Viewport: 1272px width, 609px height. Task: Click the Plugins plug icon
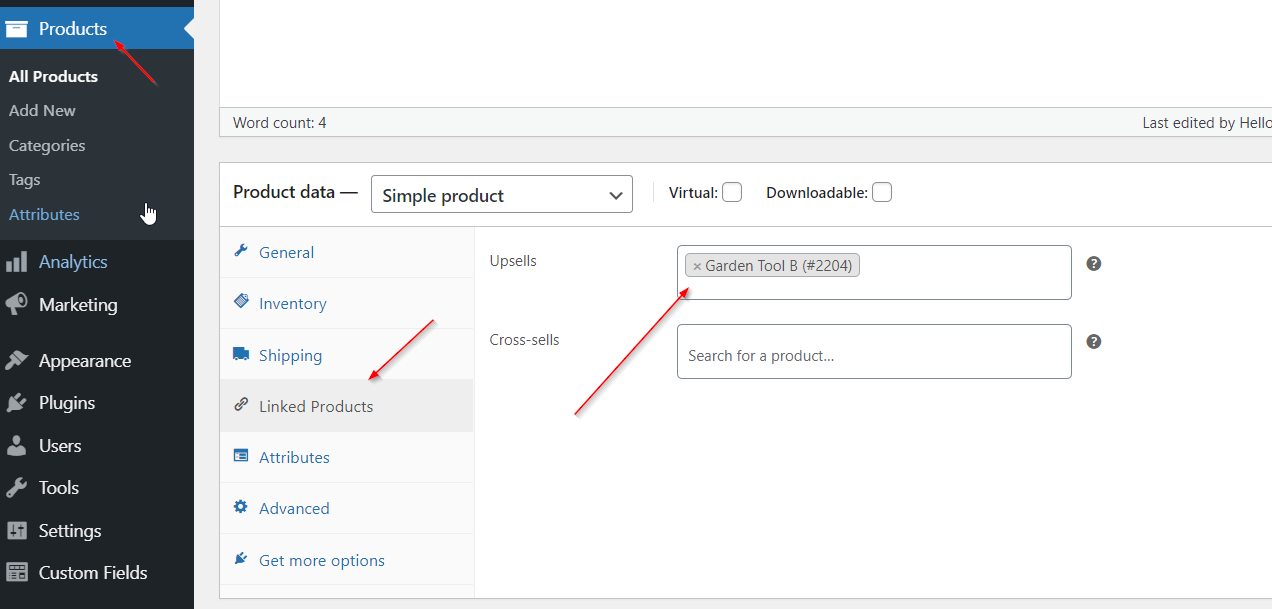[x=16, y=403]
